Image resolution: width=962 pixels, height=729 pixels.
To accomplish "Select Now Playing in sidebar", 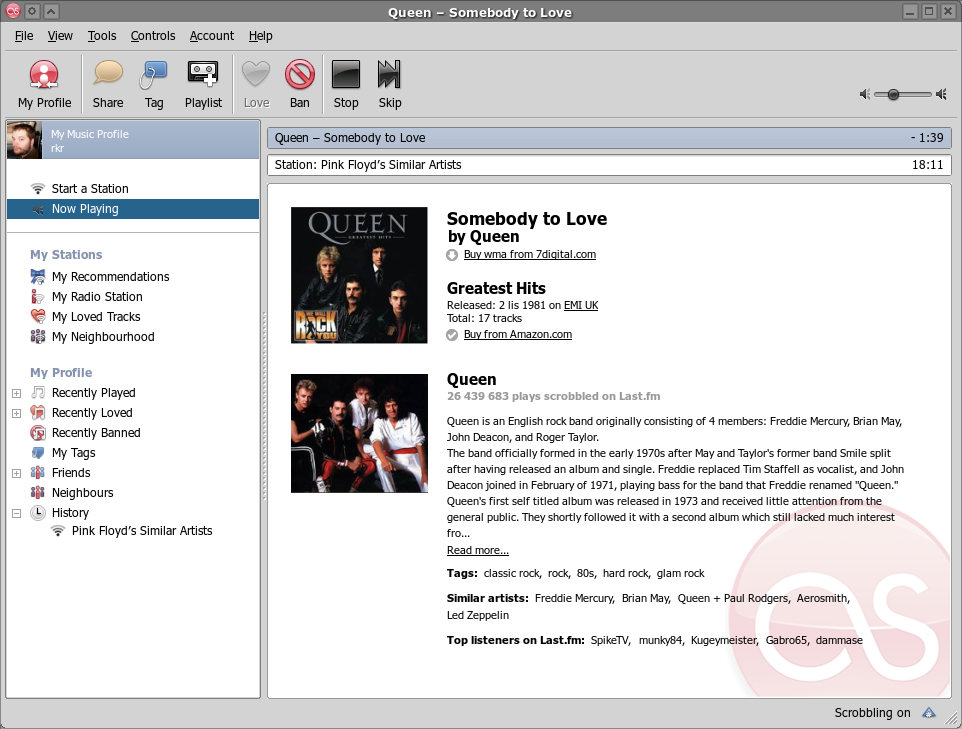I will (x=133, y=209).
